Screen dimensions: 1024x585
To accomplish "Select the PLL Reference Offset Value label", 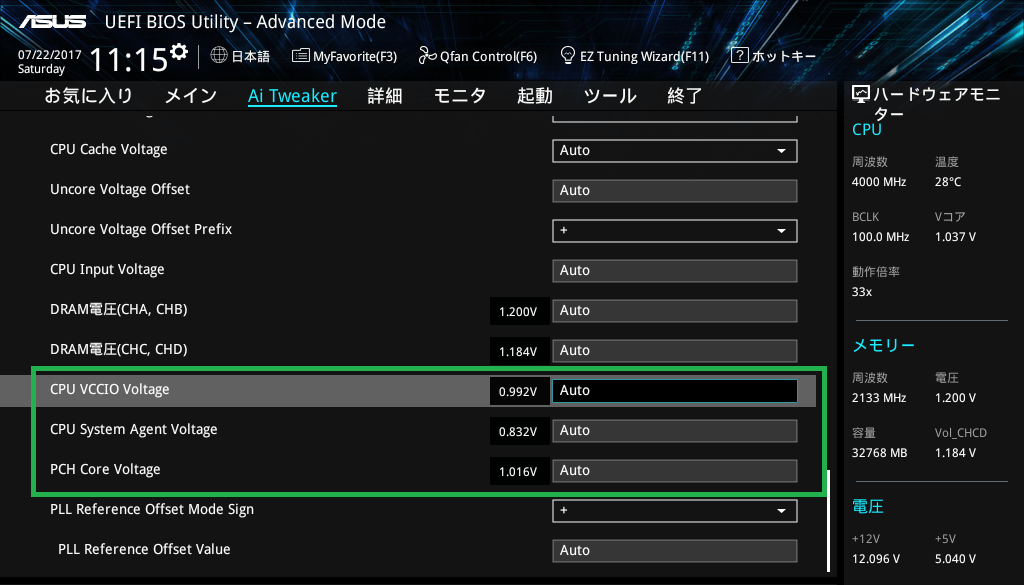I will point(144,550).
